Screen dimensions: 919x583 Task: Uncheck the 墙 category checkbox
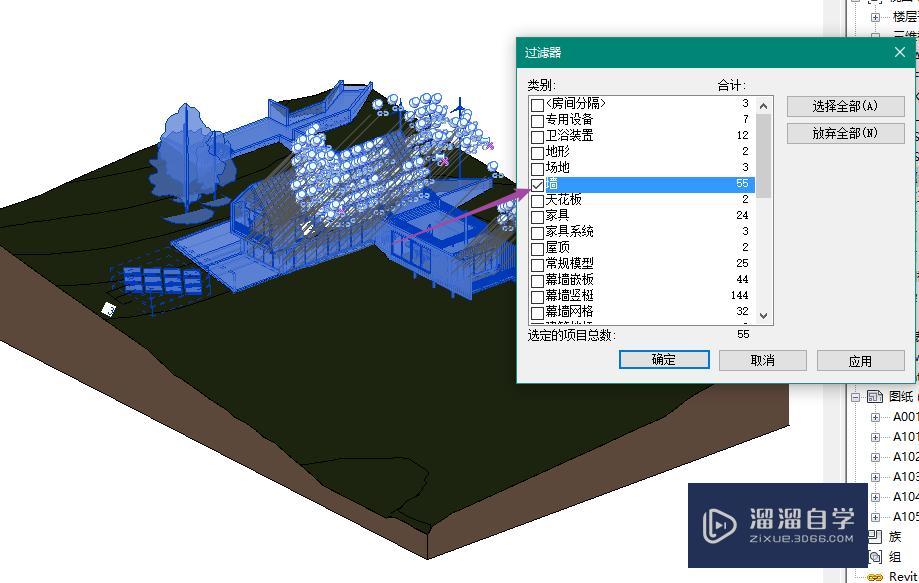537,185
